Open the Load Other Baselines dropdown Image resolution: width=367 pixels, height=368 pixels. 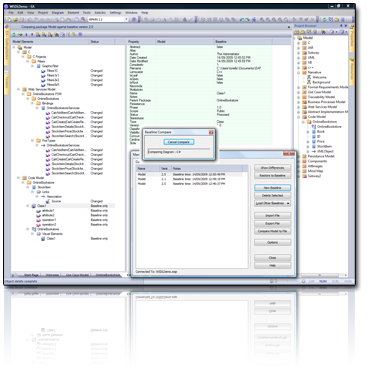[x=272, y=203]
